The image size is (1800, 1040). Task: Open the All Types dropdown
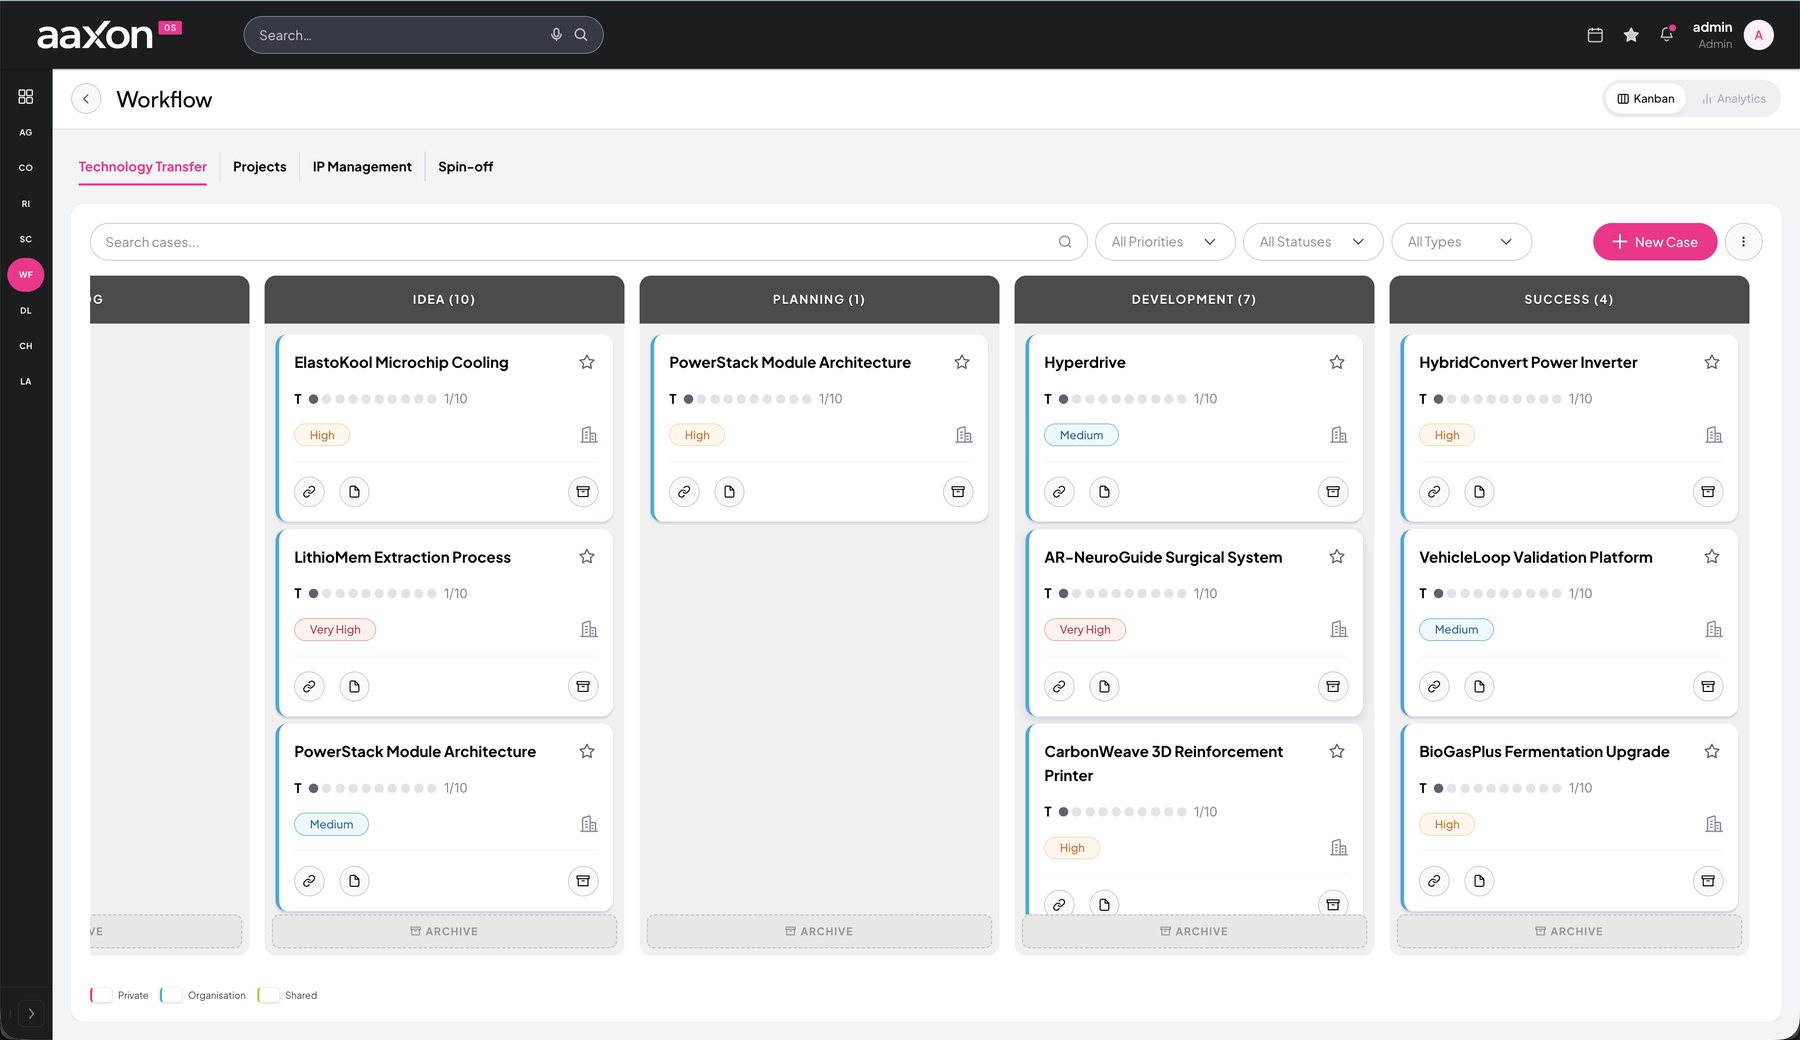pos(1461,242)
